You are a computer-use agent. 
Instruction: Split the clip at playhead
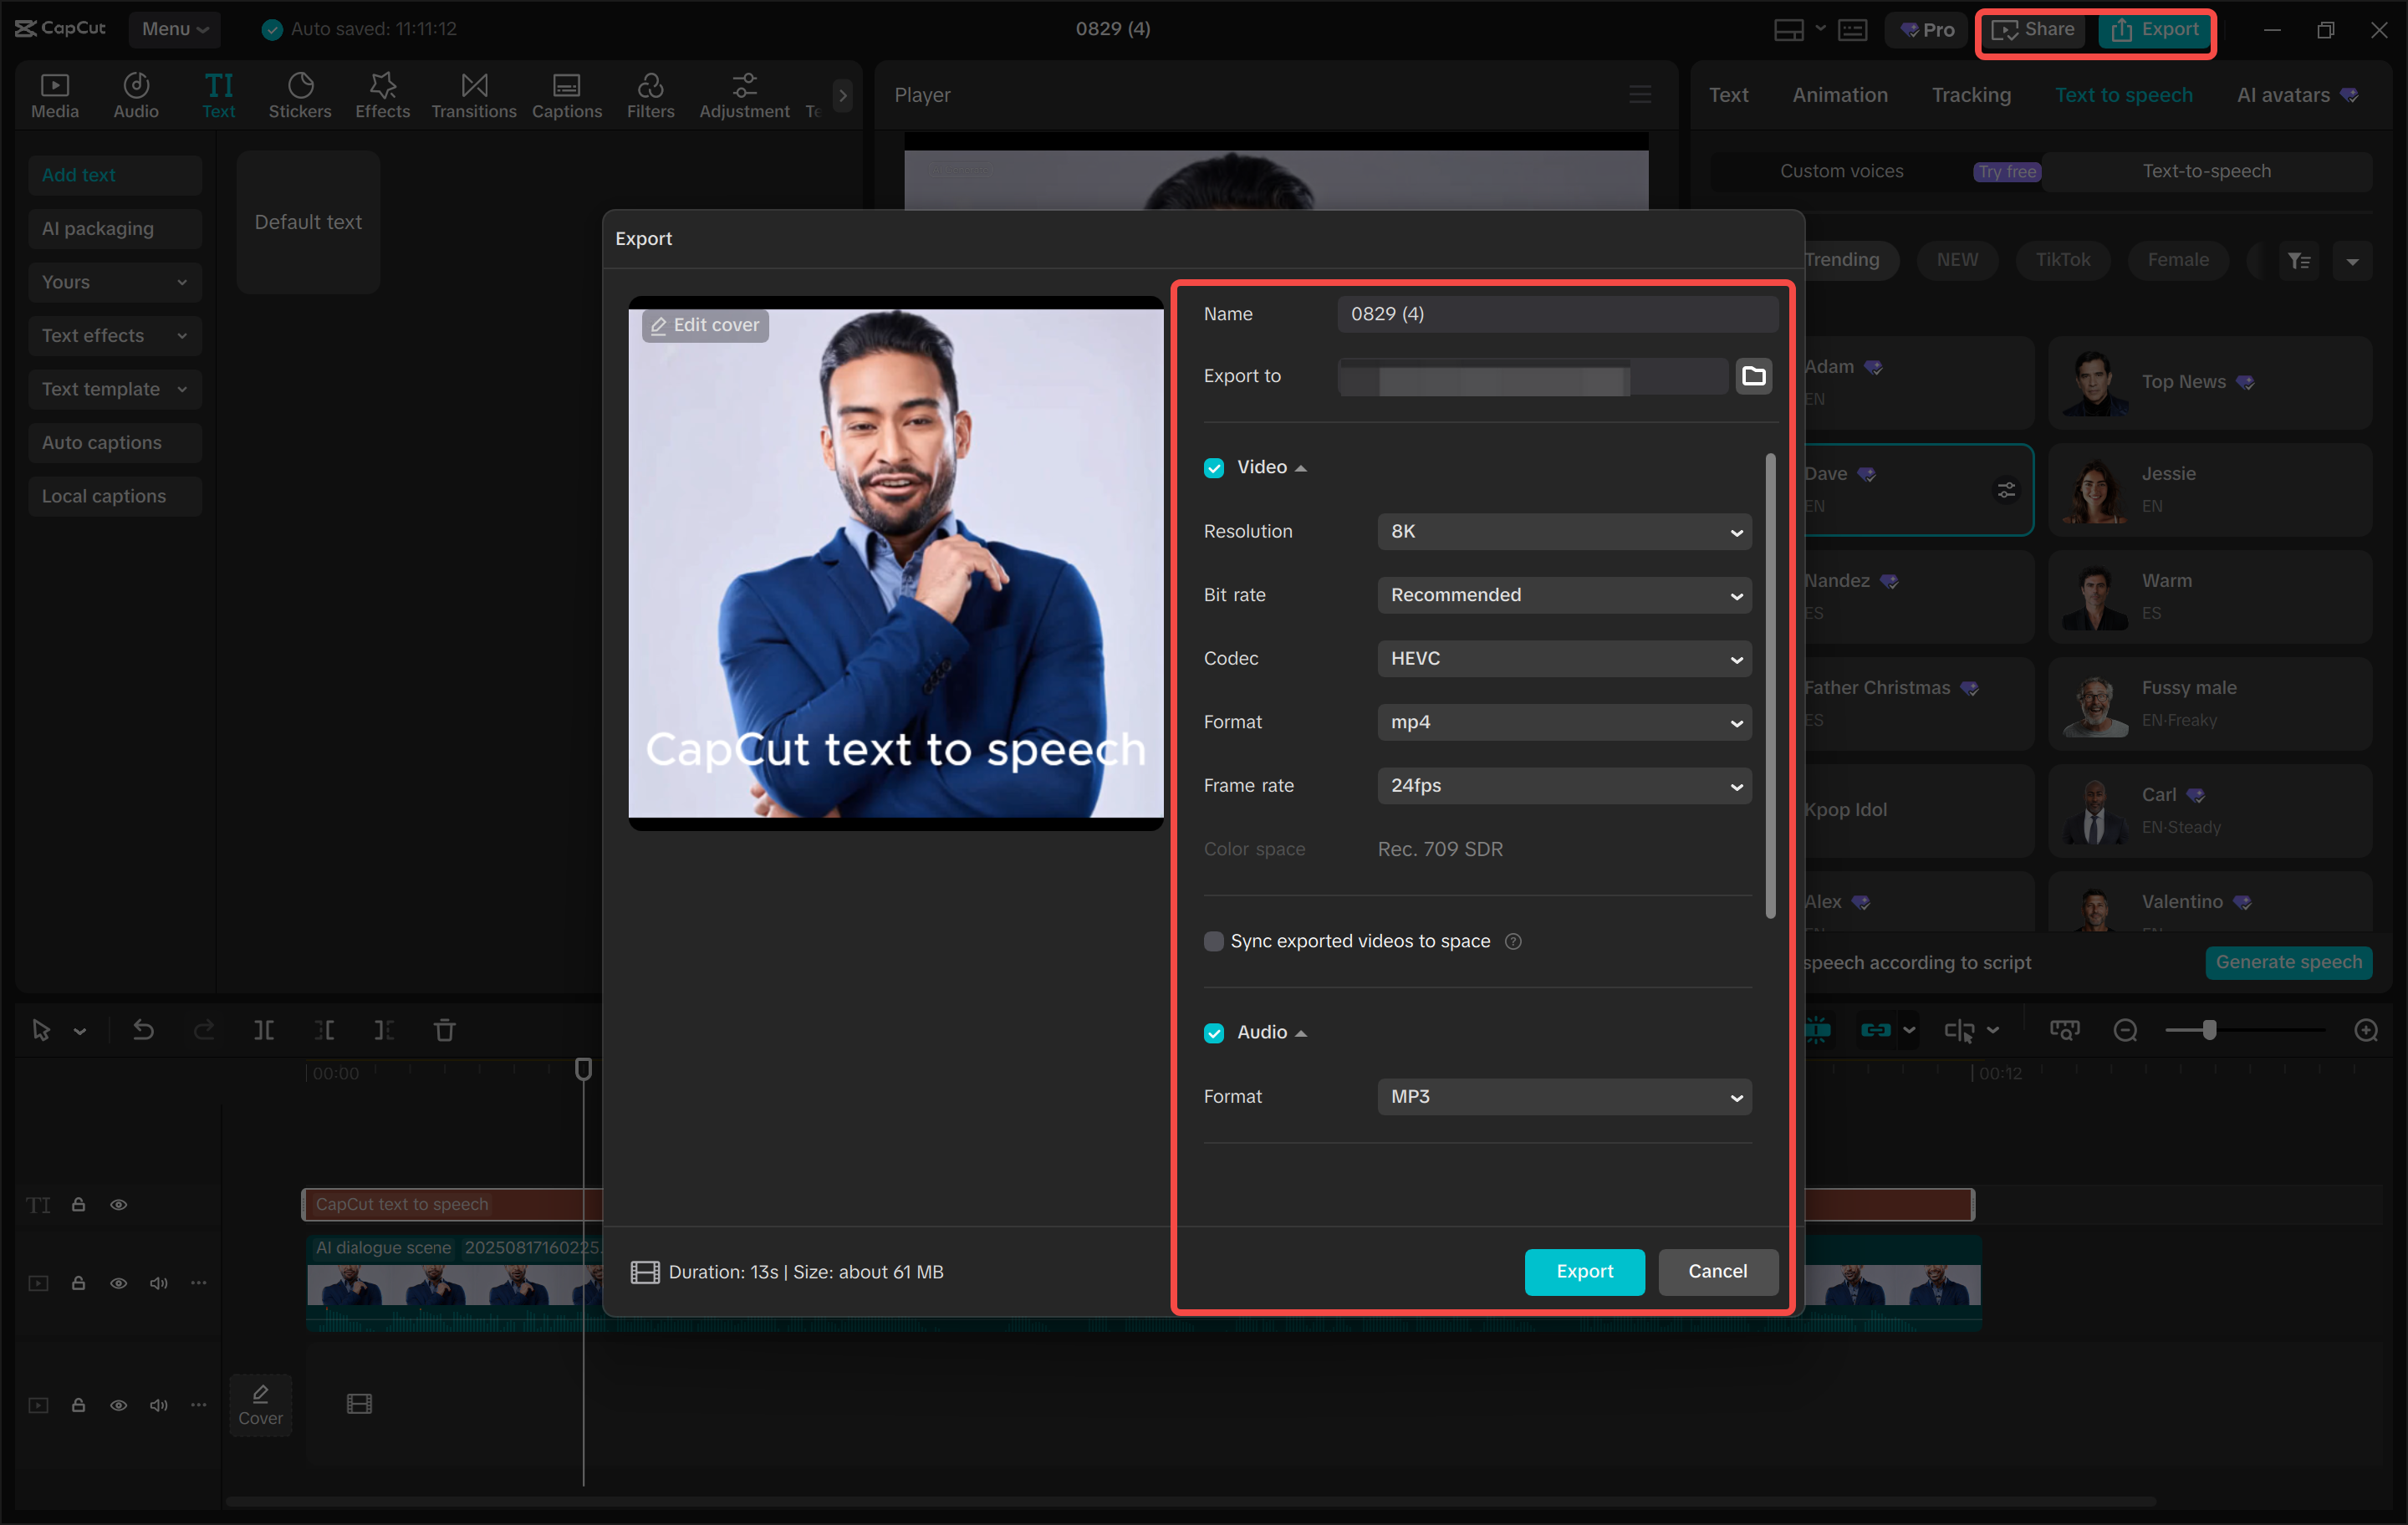pyautogui.click(x=264, y=1030)
